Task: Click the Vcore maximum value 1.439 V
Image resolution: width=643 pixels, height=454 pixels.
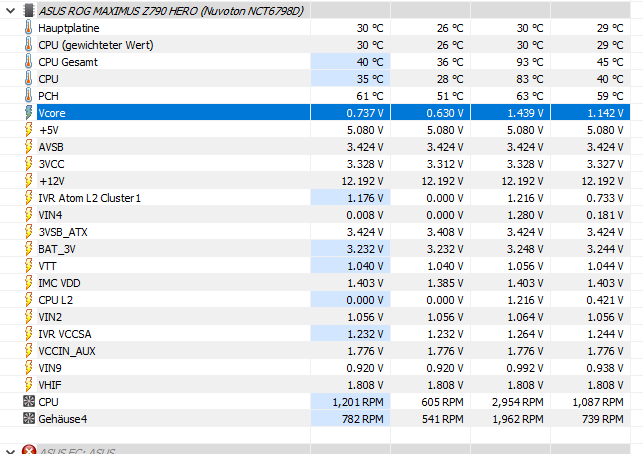Action: point(525,113)
